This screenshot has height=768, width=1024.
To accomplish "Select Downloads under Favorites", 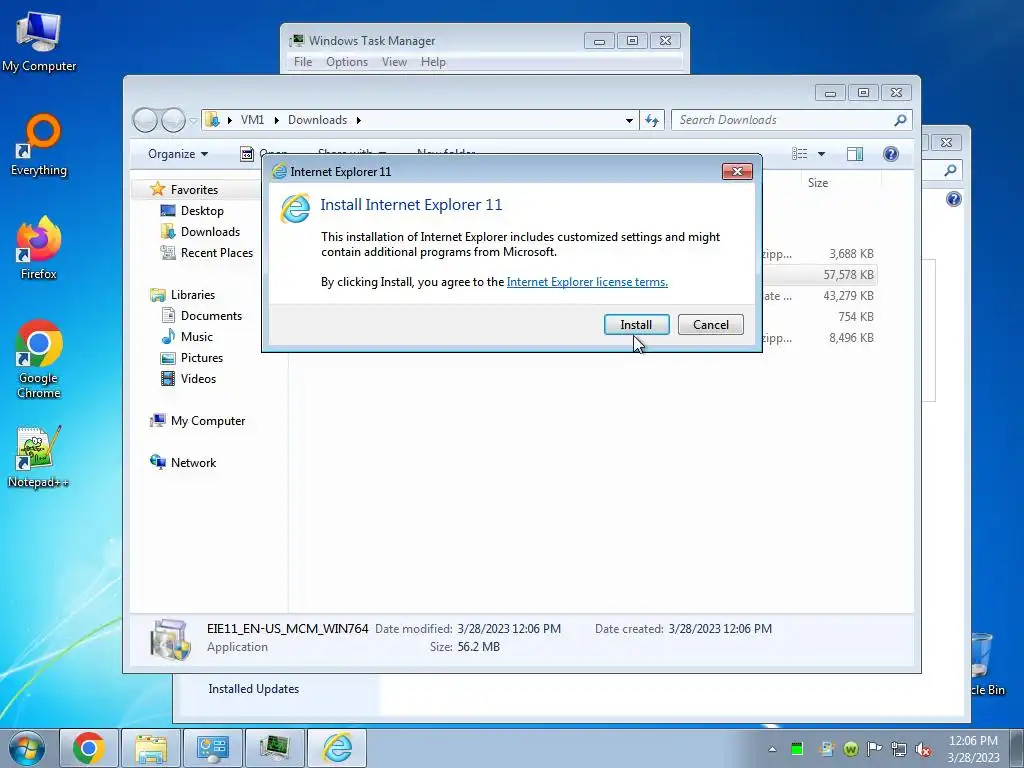I will [x=210, y=232].
